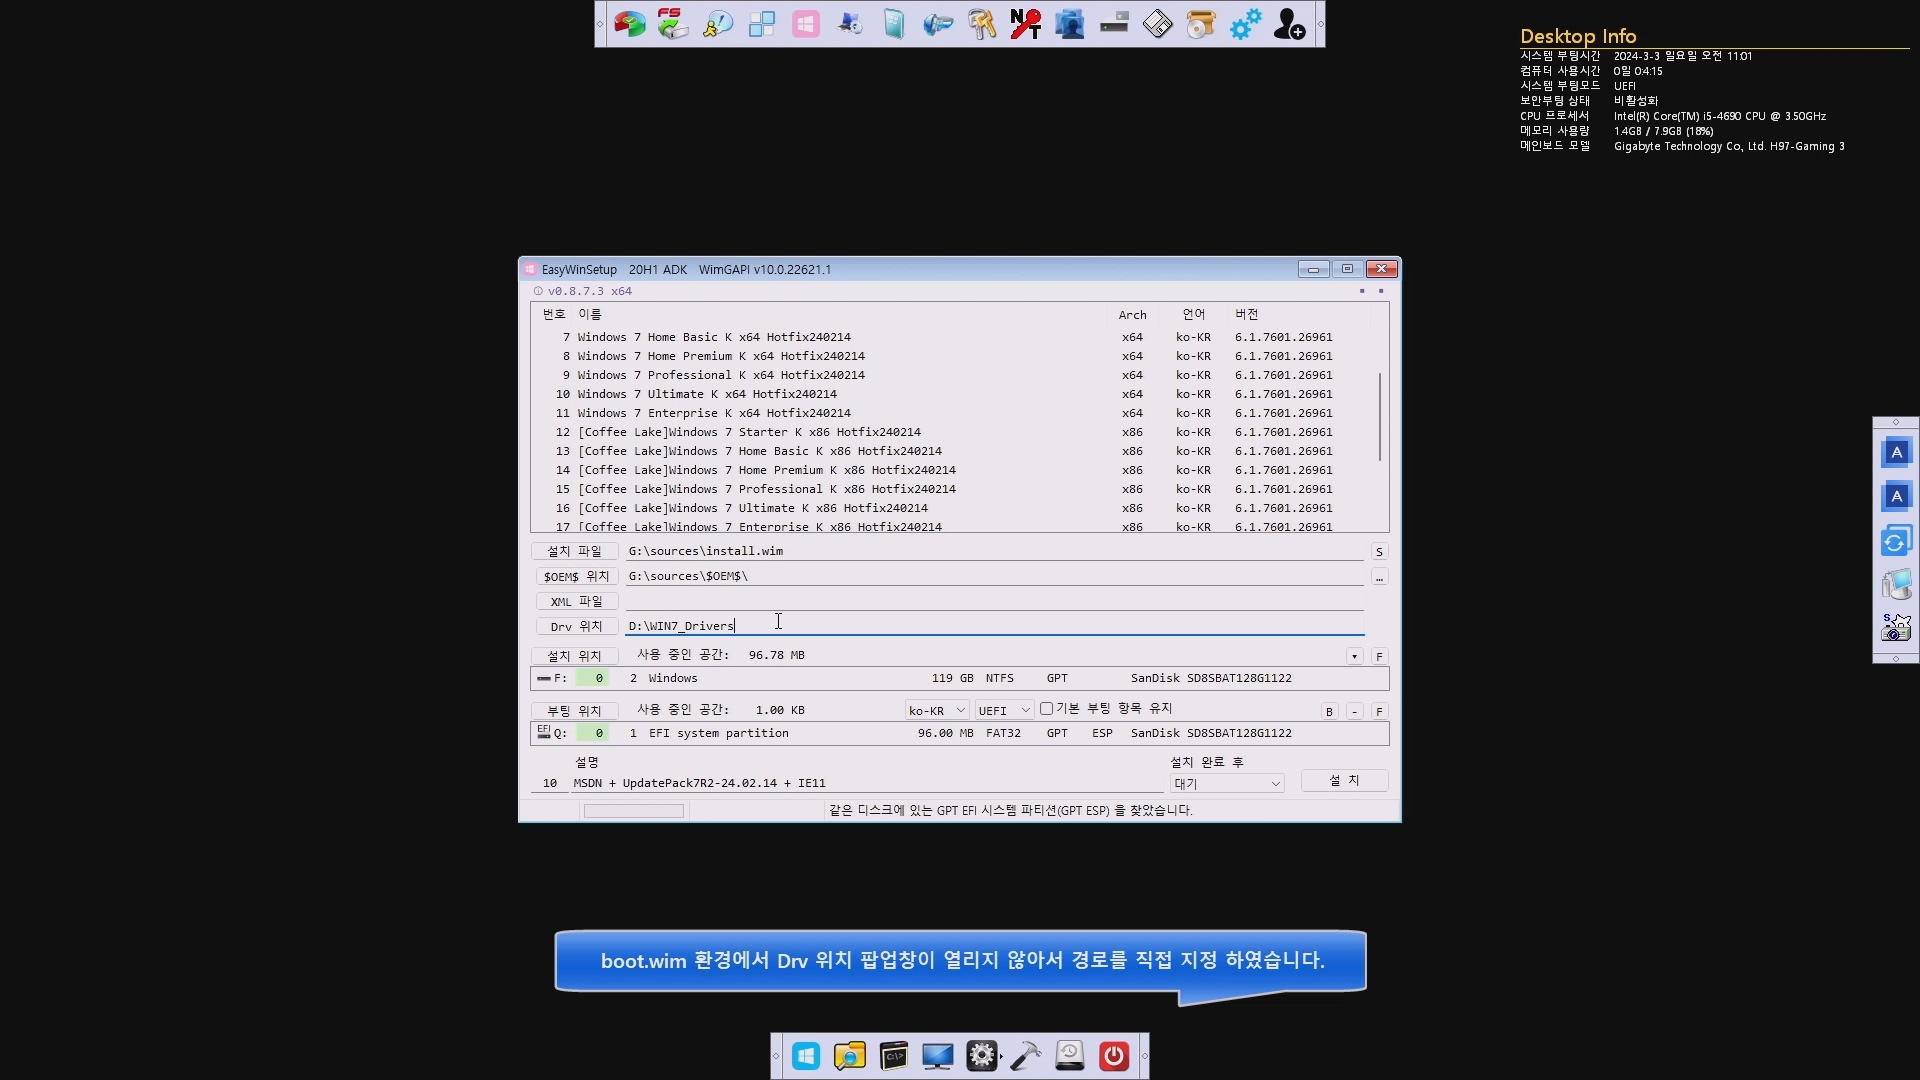Open the computer with gear settings icon
1920x1080 pixels.
[x=850, y=24]
